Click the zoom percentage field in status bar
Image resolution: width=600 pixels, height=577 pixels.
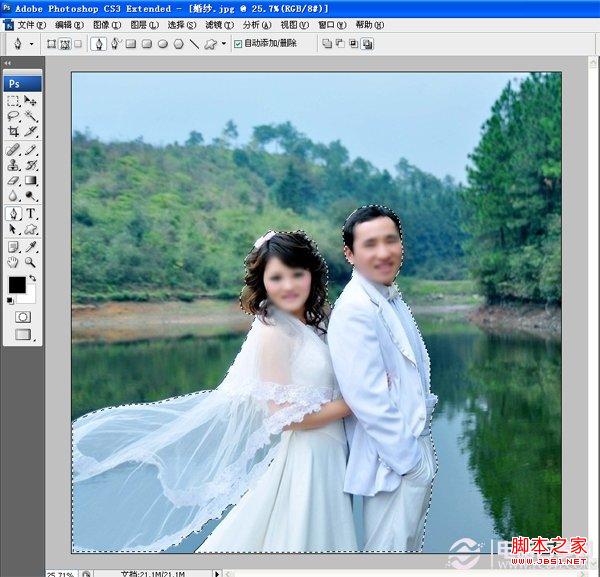(61, 574)
